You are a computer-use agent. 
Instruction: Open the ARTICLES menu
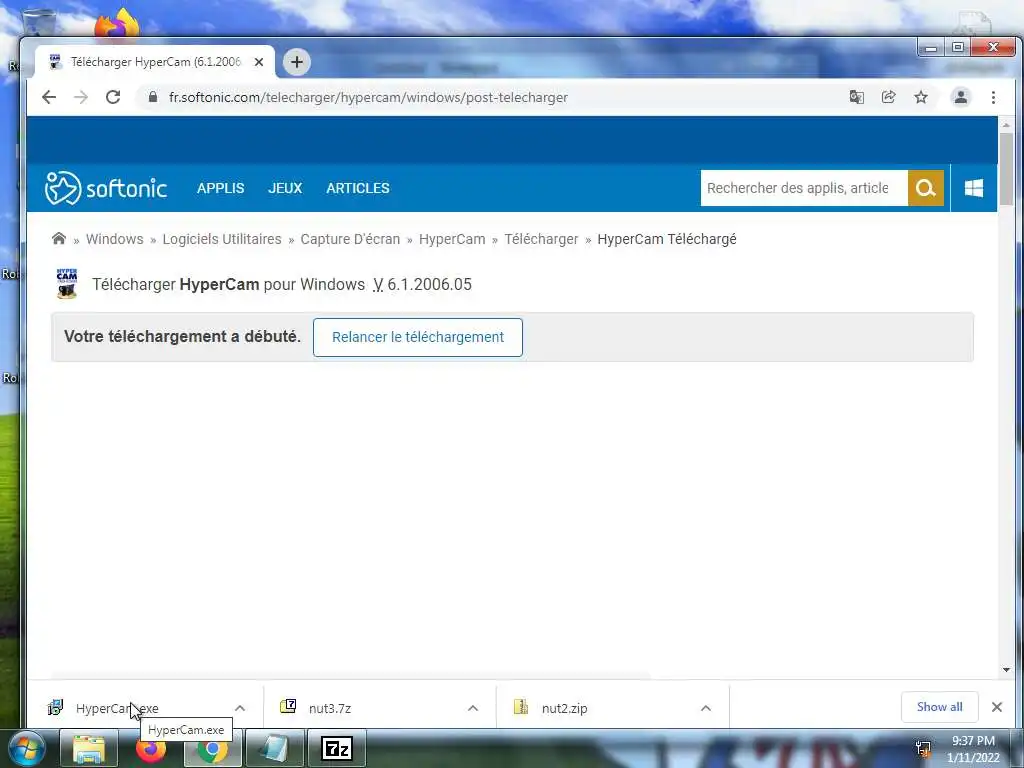(x=358, y=188)
